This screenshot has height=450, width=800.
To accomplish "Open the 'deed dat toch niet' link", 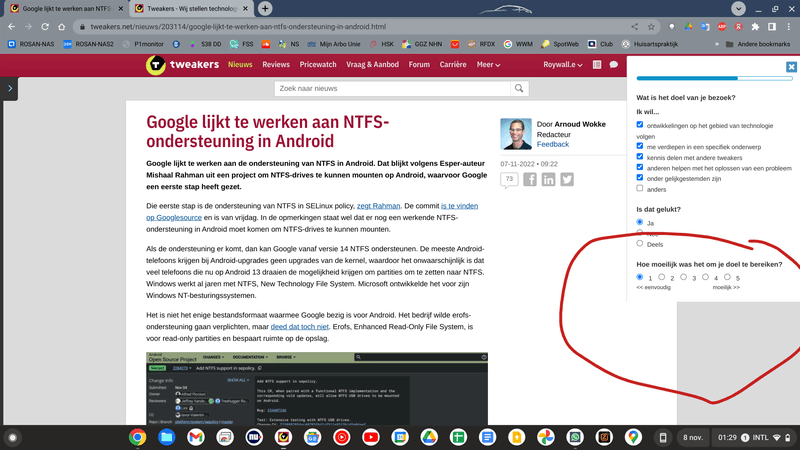I will 299,327.
